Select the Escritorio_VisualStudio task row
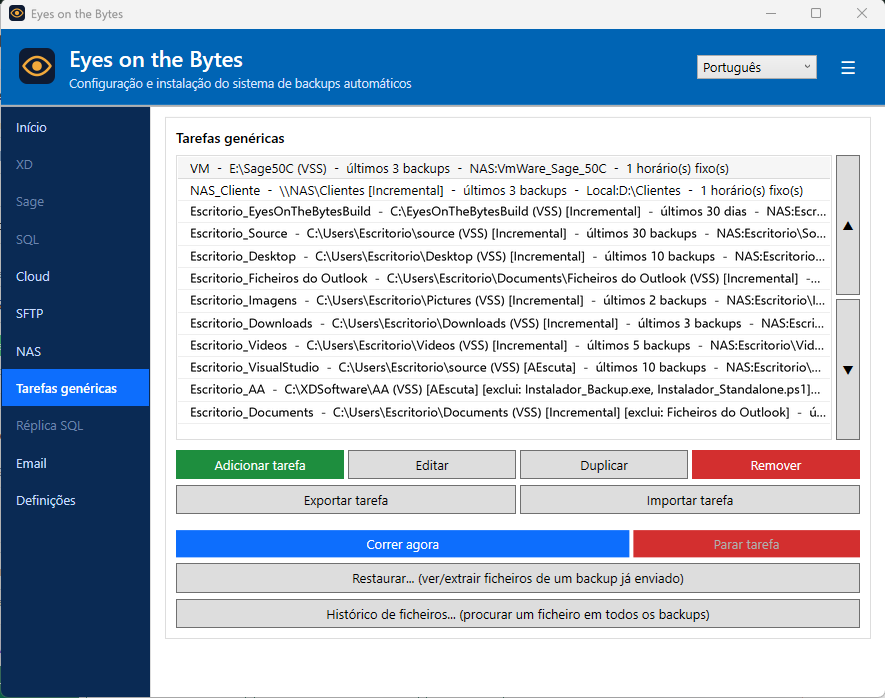 click(504, 367)
